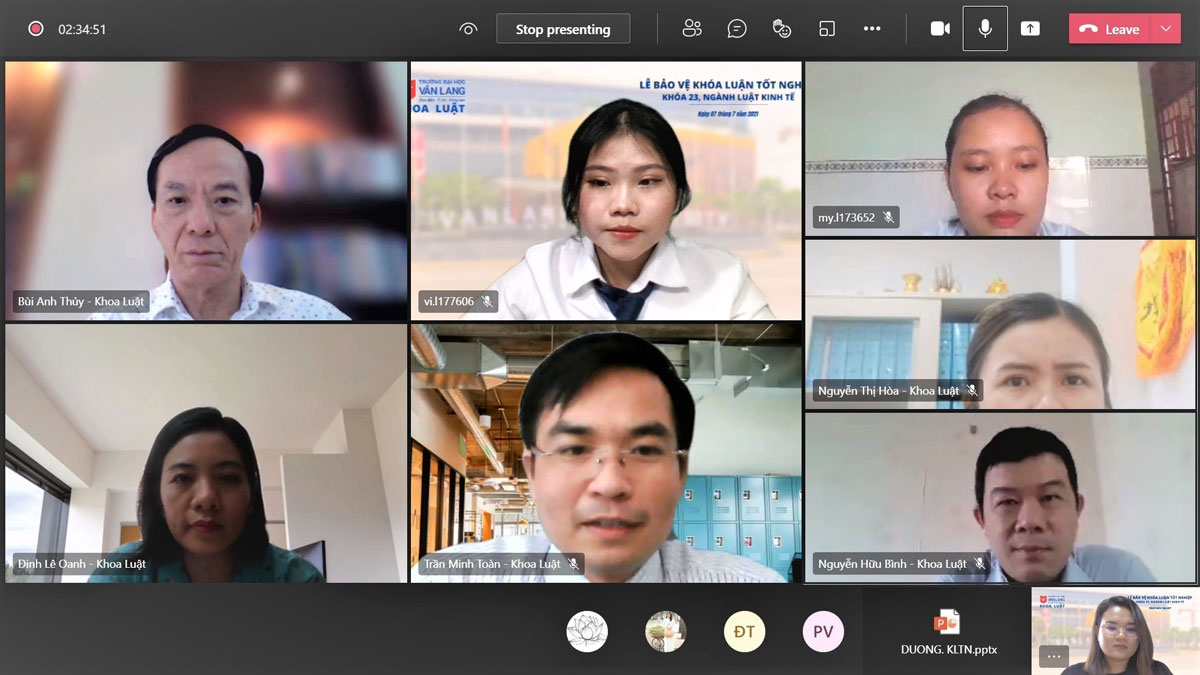Select Bùi Anh Thủy's video tile
1200x675 pixels.
pyautogui.click(x=206, y=191)
